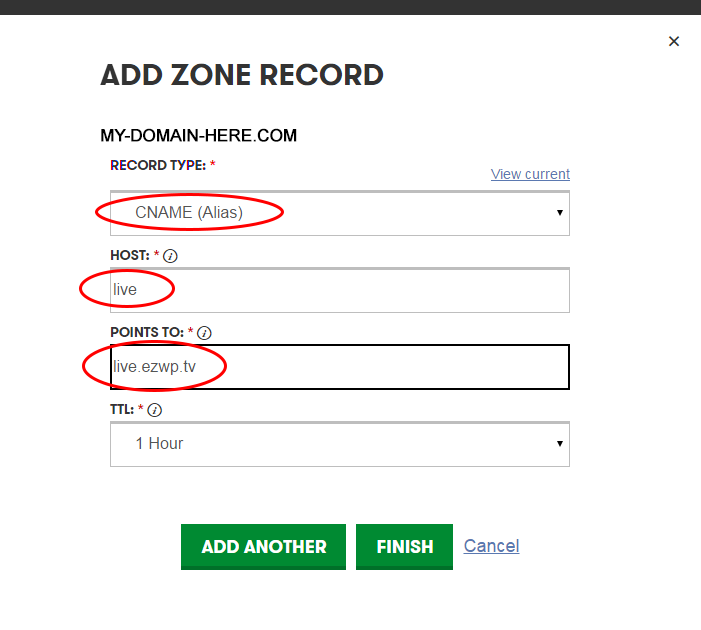Click the TTL field label
The image size is (701, 630).
122,409
